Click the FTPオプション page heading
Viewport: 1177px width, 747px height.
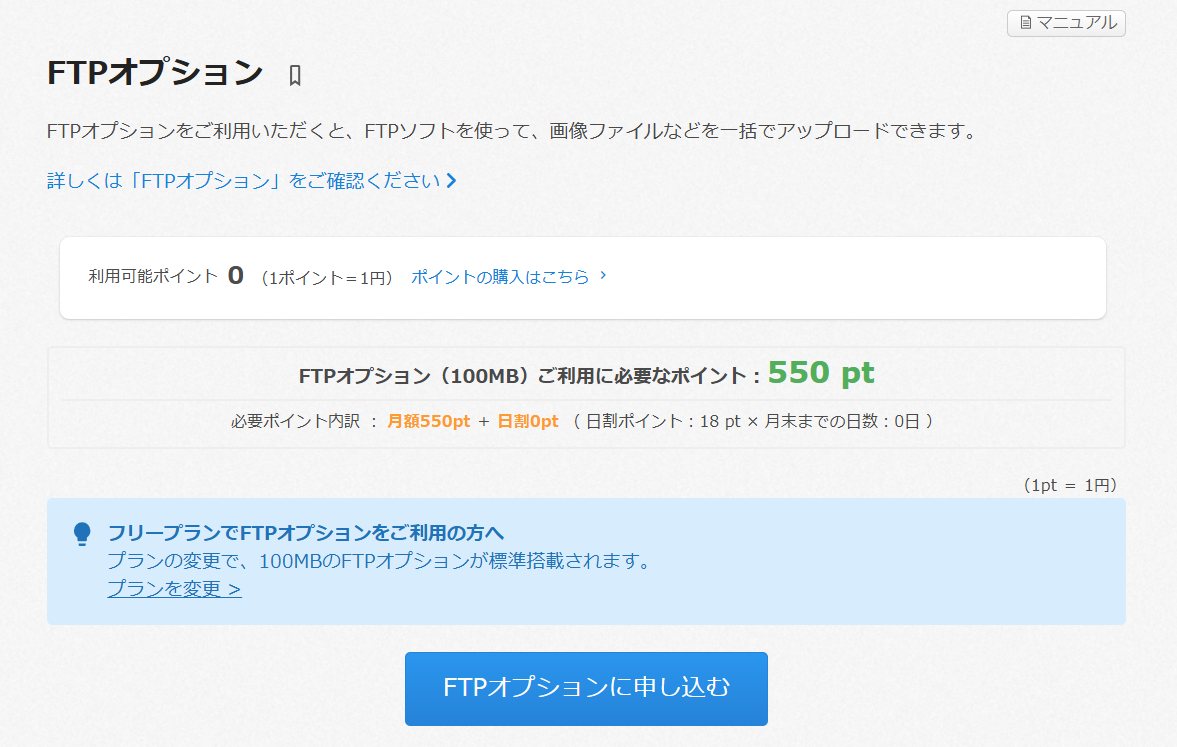click(155, 73)
